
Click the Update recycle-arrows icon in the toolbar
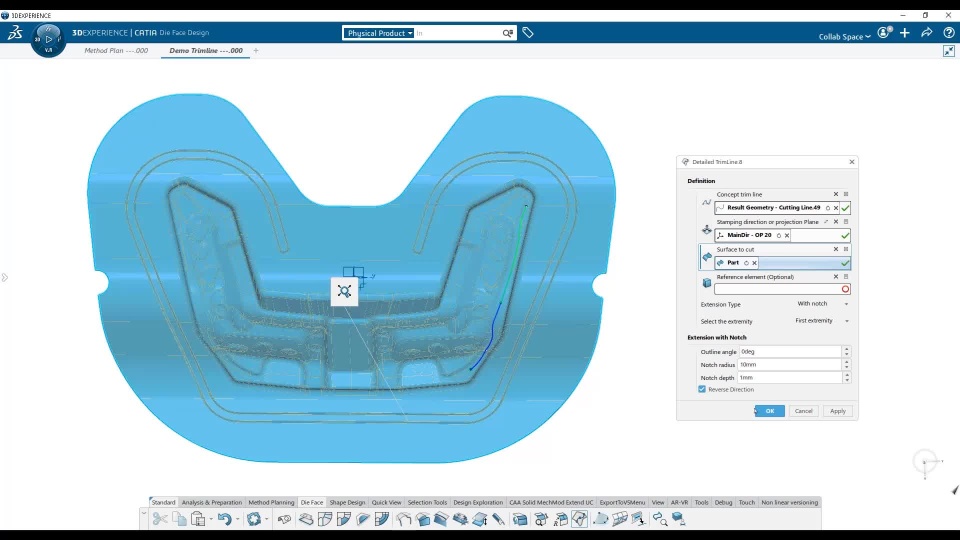(253, 519)
